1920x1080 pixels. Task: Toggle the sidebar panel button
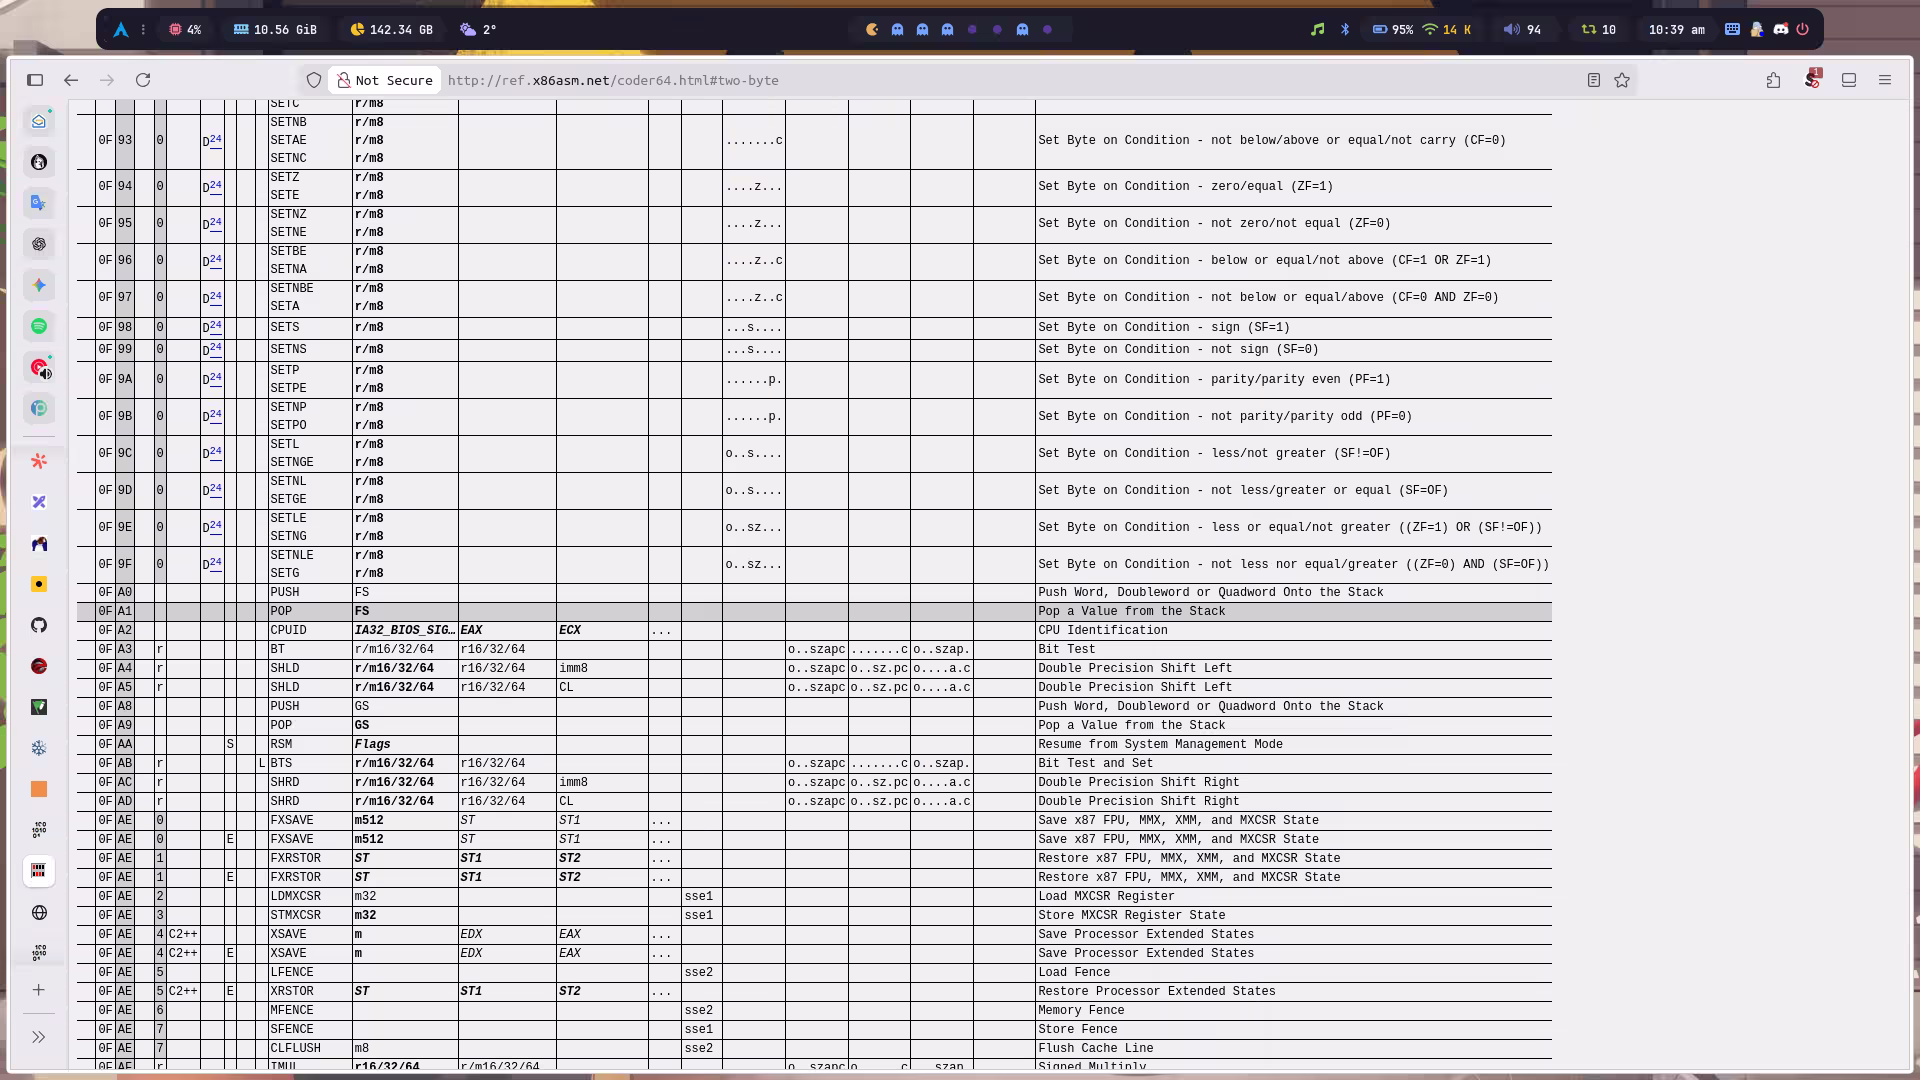pos(35,80)
